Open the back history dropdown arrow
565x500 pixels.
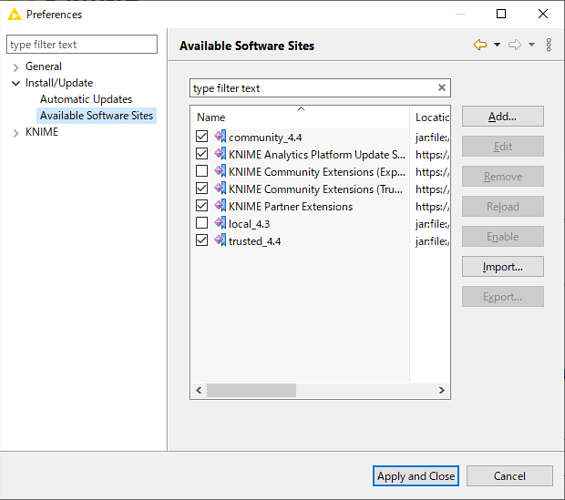point(497,45)
